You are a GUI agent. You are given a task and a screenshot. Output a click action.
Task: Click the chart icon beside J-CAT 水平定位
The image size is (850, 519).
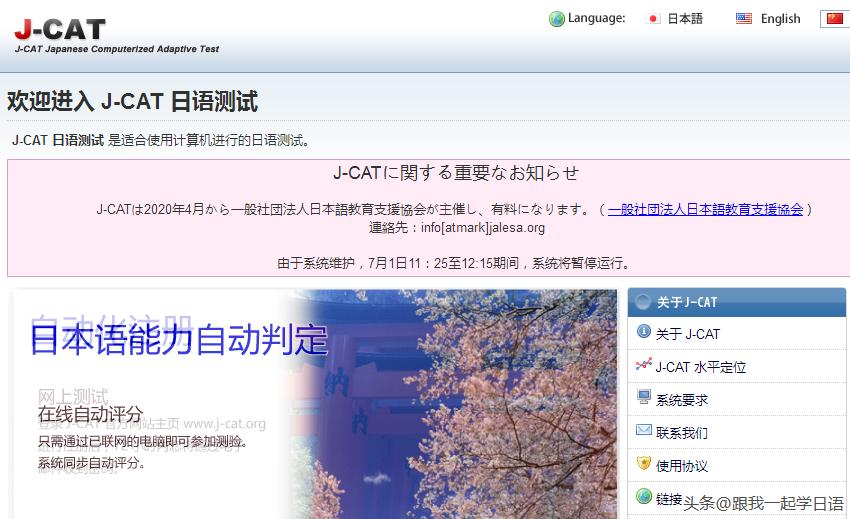pyautogui.click(x=643, y=364)
